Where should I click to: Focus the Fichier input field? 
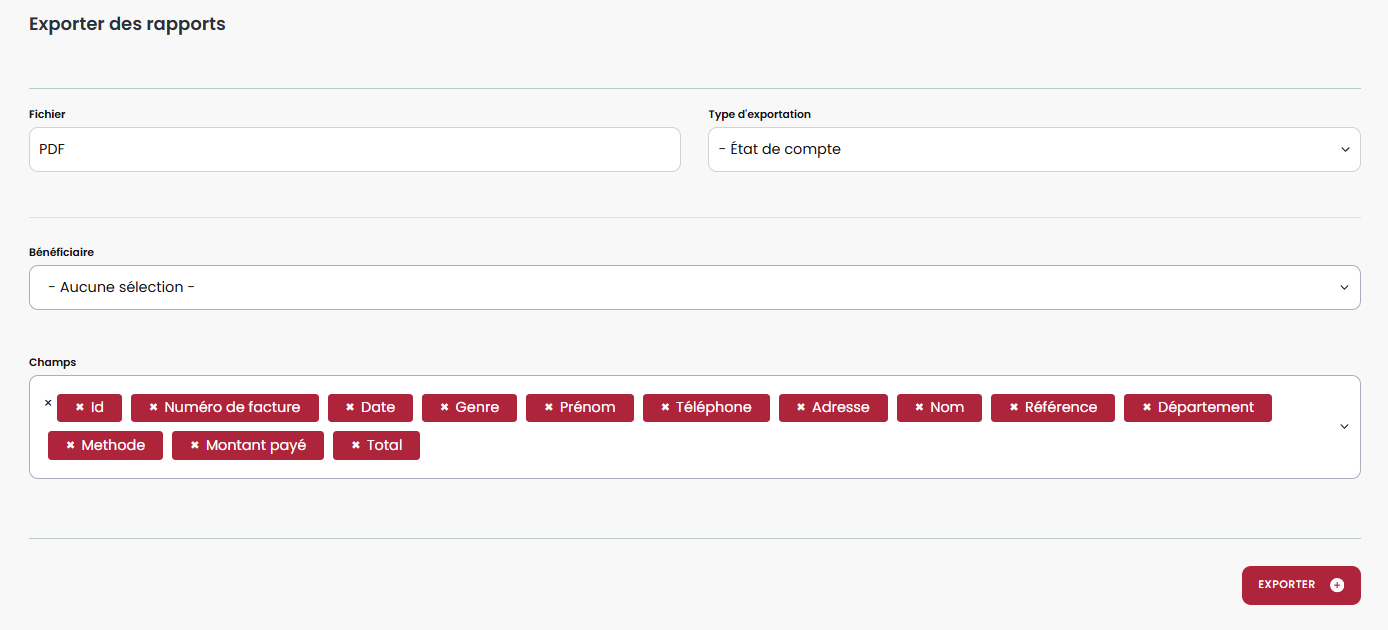pos(354,149)
